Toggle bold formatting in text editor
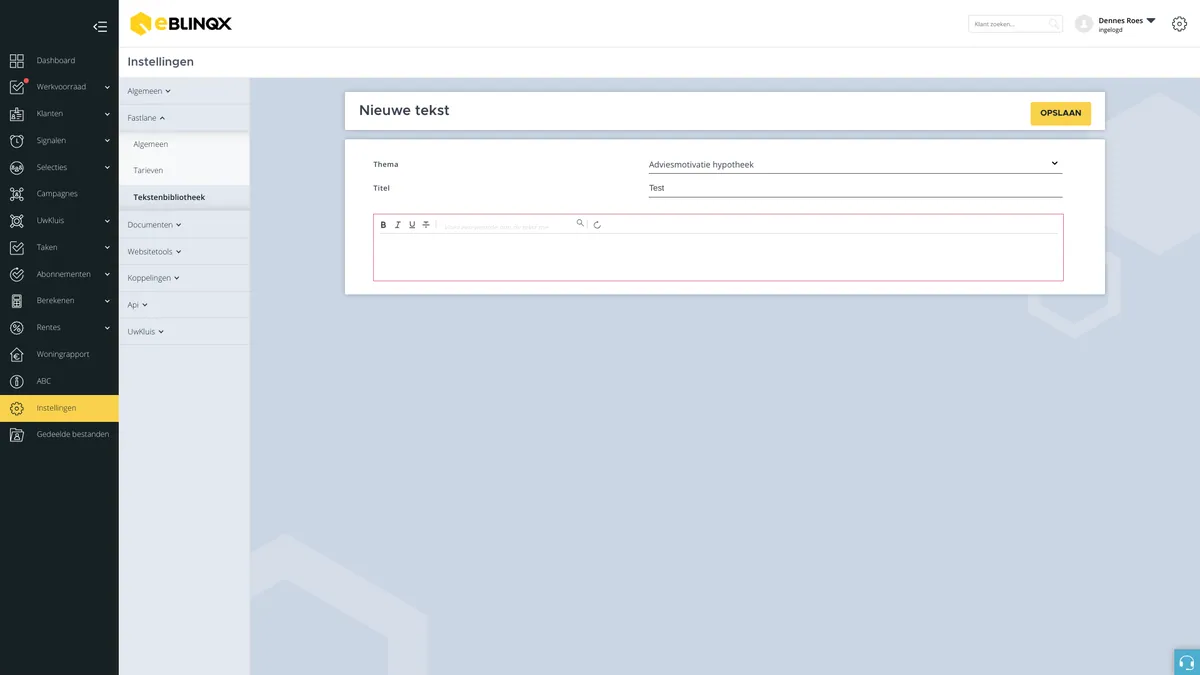This screenshot has width=1200, height=675. coord(383,225)
